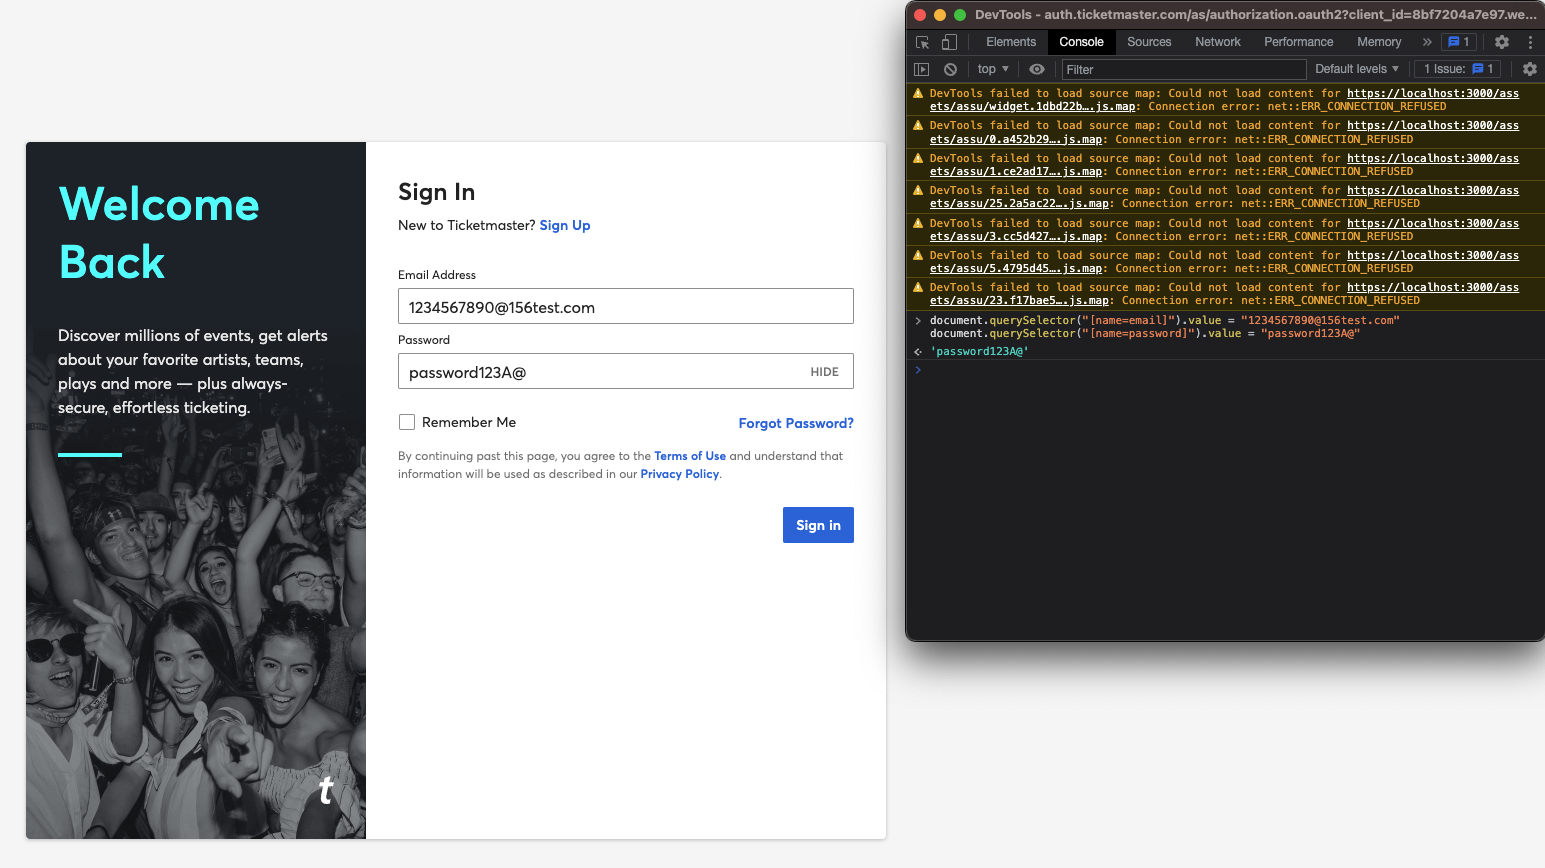Open DevTools settings gear in tab bar
Image resolution: width=1545 pixels, height=868 pixels.
pos(1502,42)
